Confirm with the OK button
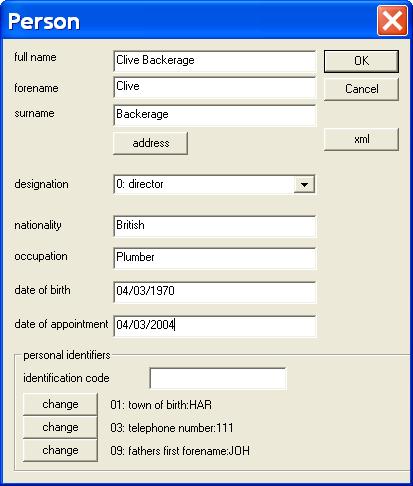 [x=361, y=61]
